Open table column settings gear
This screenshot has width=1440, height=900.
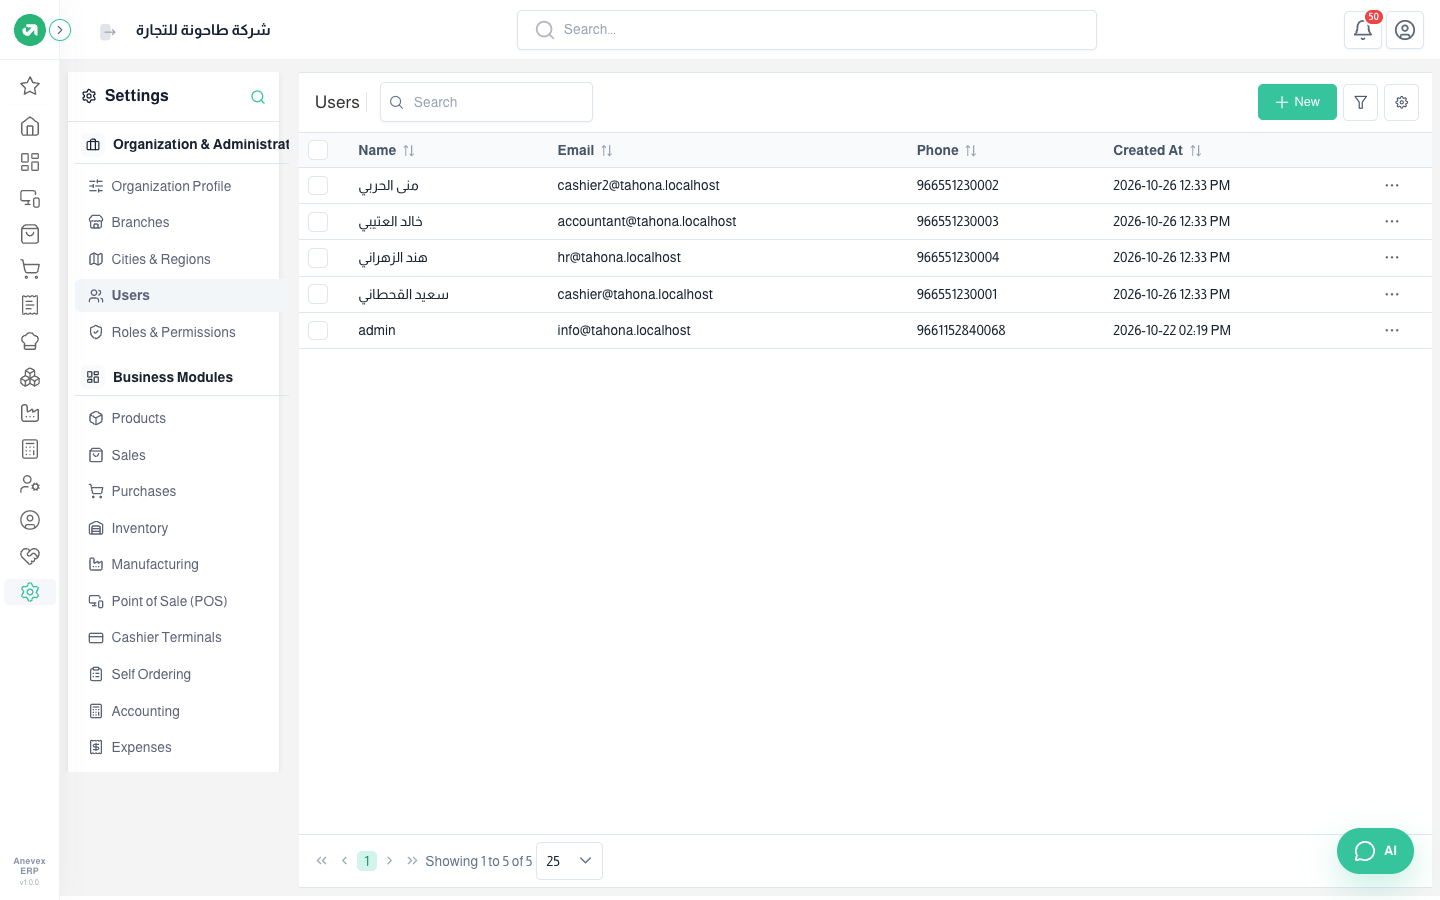pyautogui.click(x=1402, y=102)
